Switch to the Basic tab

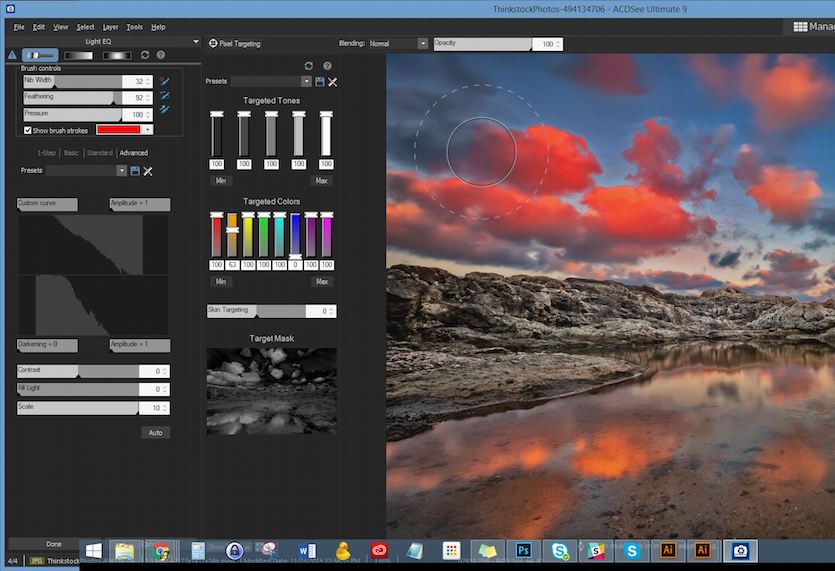[71, 153]
